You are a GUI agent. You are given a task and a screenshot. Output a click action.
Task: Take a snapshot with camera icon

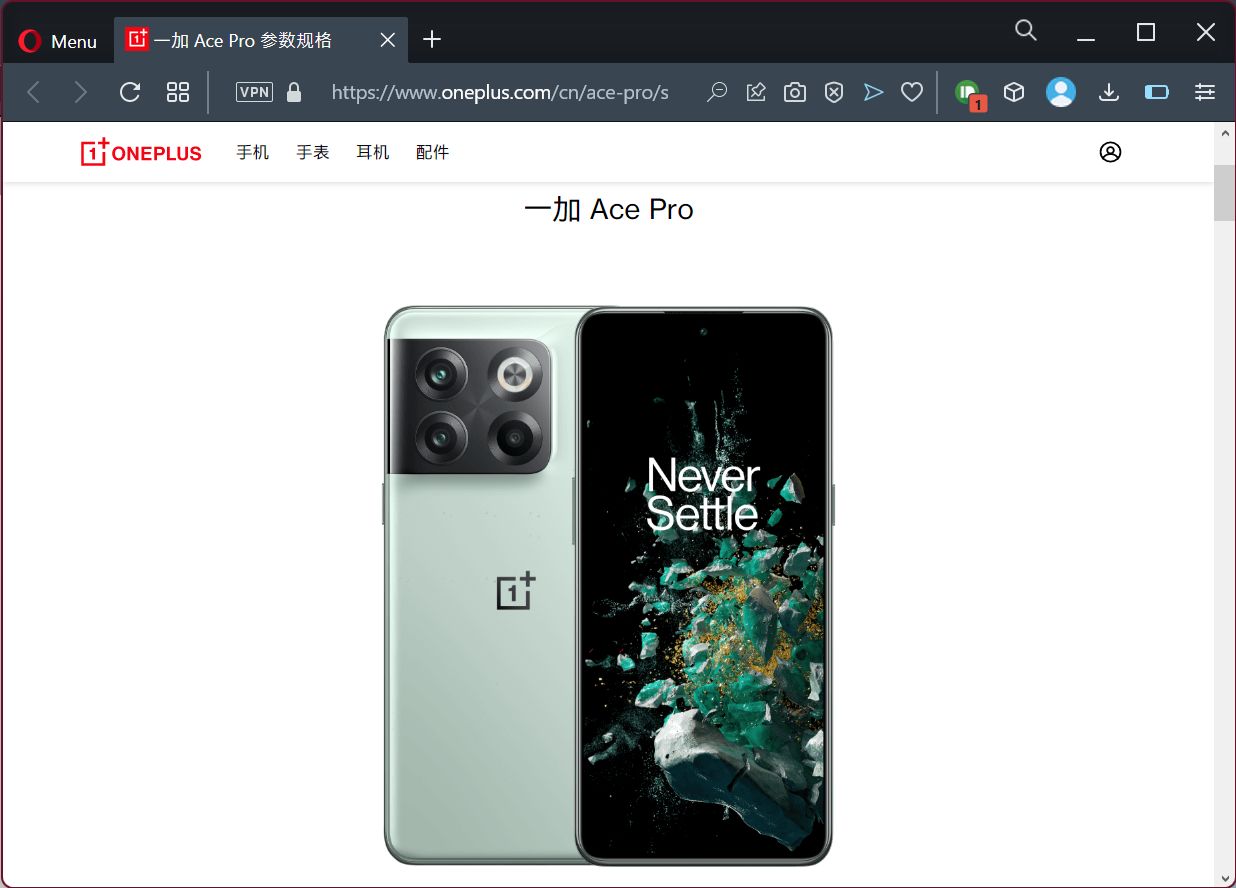[795, 92]
